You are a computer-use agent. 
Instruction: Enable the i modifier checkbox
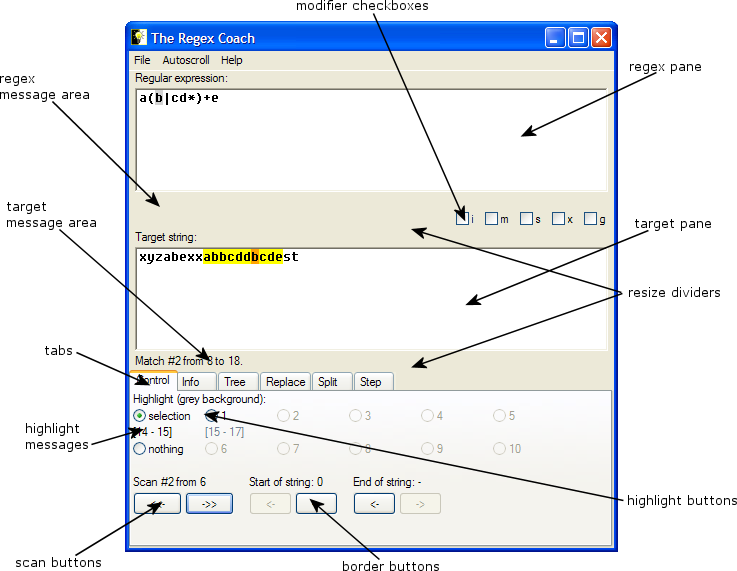(462, 219)
